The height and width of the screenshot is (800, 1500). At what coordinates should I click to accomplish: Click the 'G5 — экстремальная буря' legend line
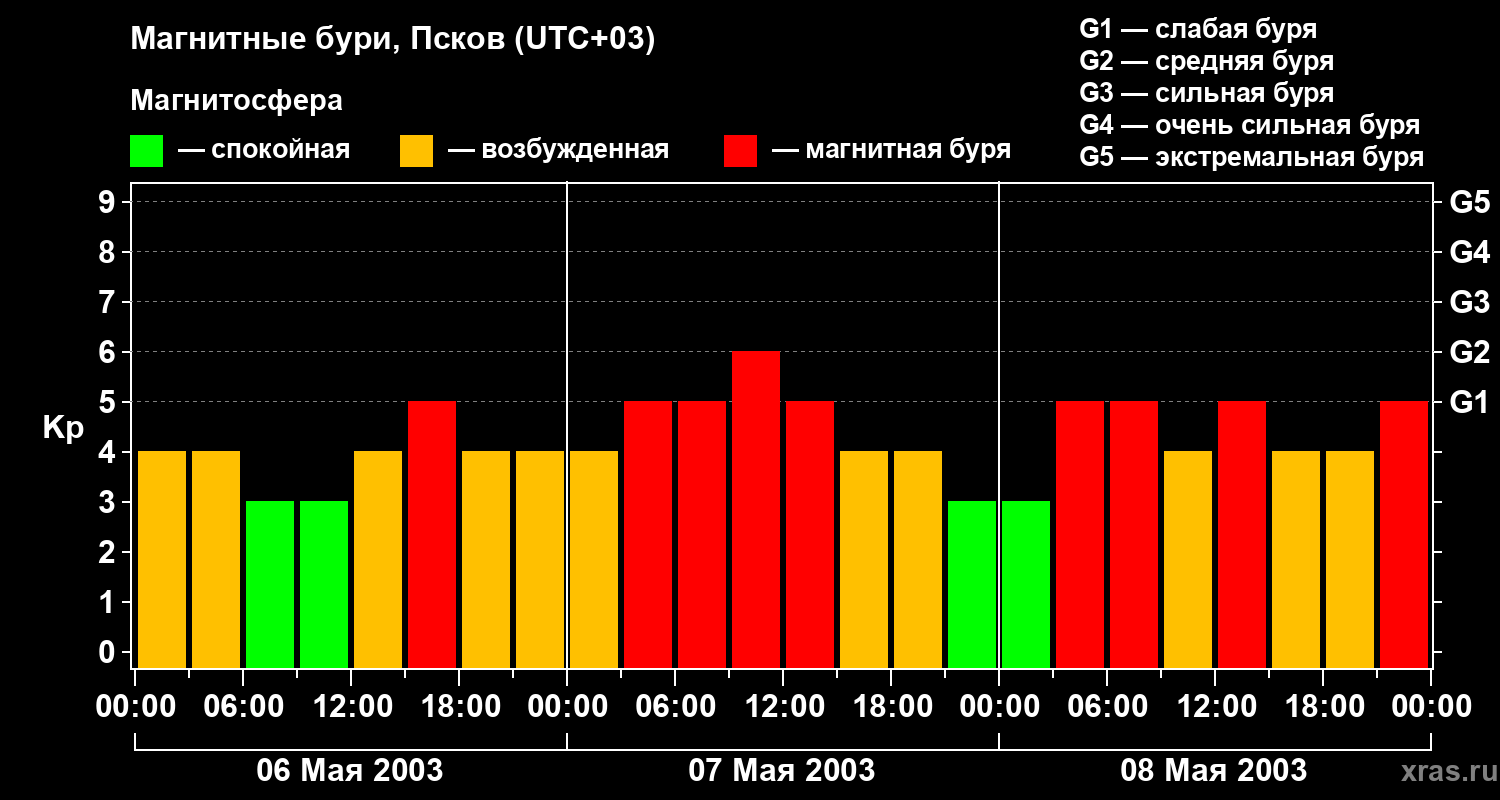pyautogui.click(x=1251, y=158)
